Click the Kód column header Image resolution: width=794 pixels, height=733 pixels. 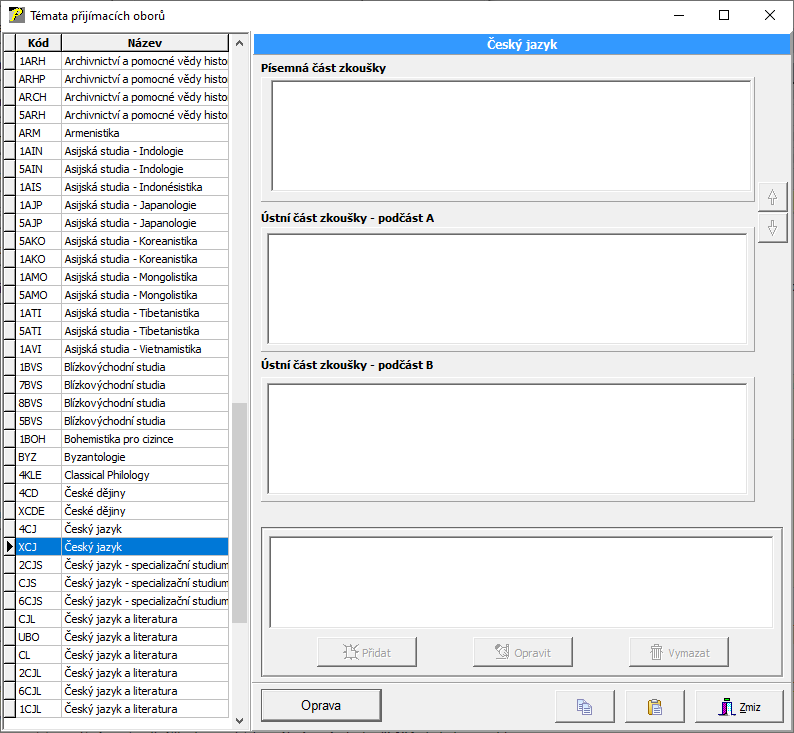click(x=39, y=43)
